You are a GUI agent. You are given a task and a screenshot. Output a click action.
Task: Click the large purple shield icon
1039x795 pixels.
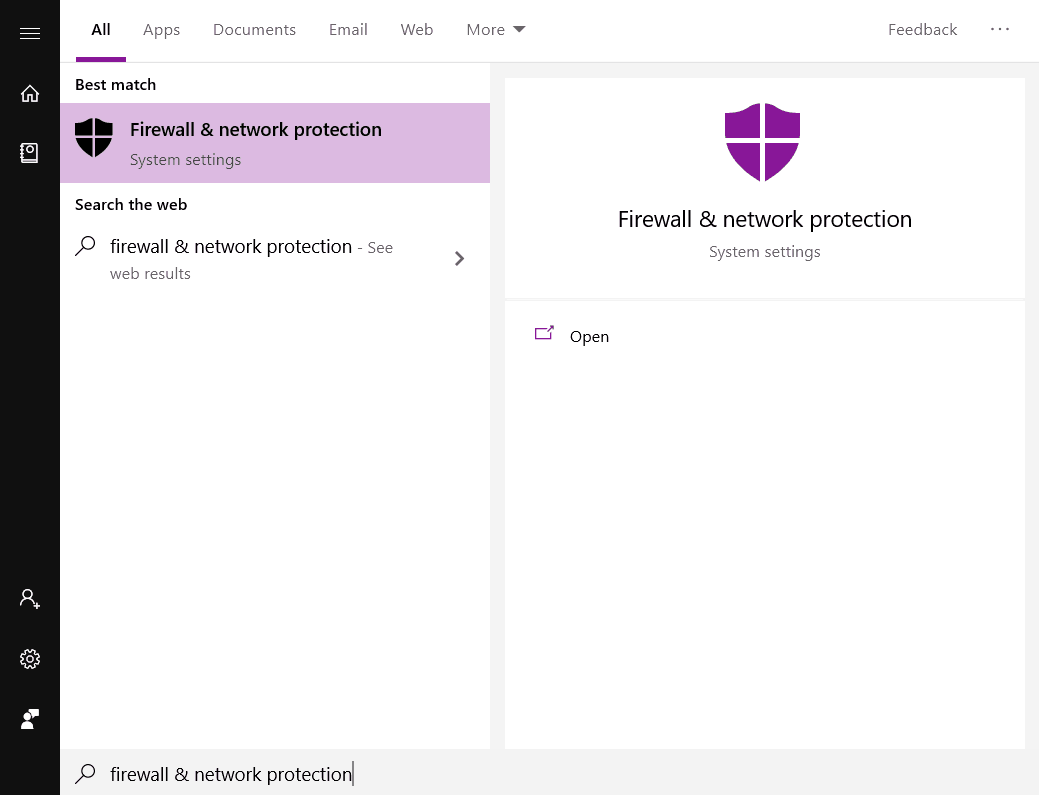[763, 142]
